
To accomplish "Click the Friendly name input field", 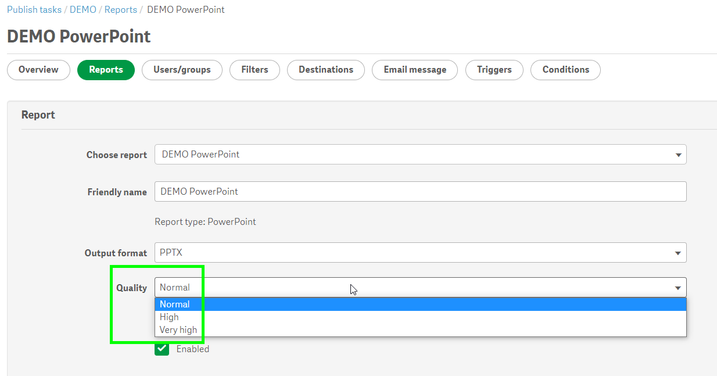I will pyautogui.click(x=420, y=192).
